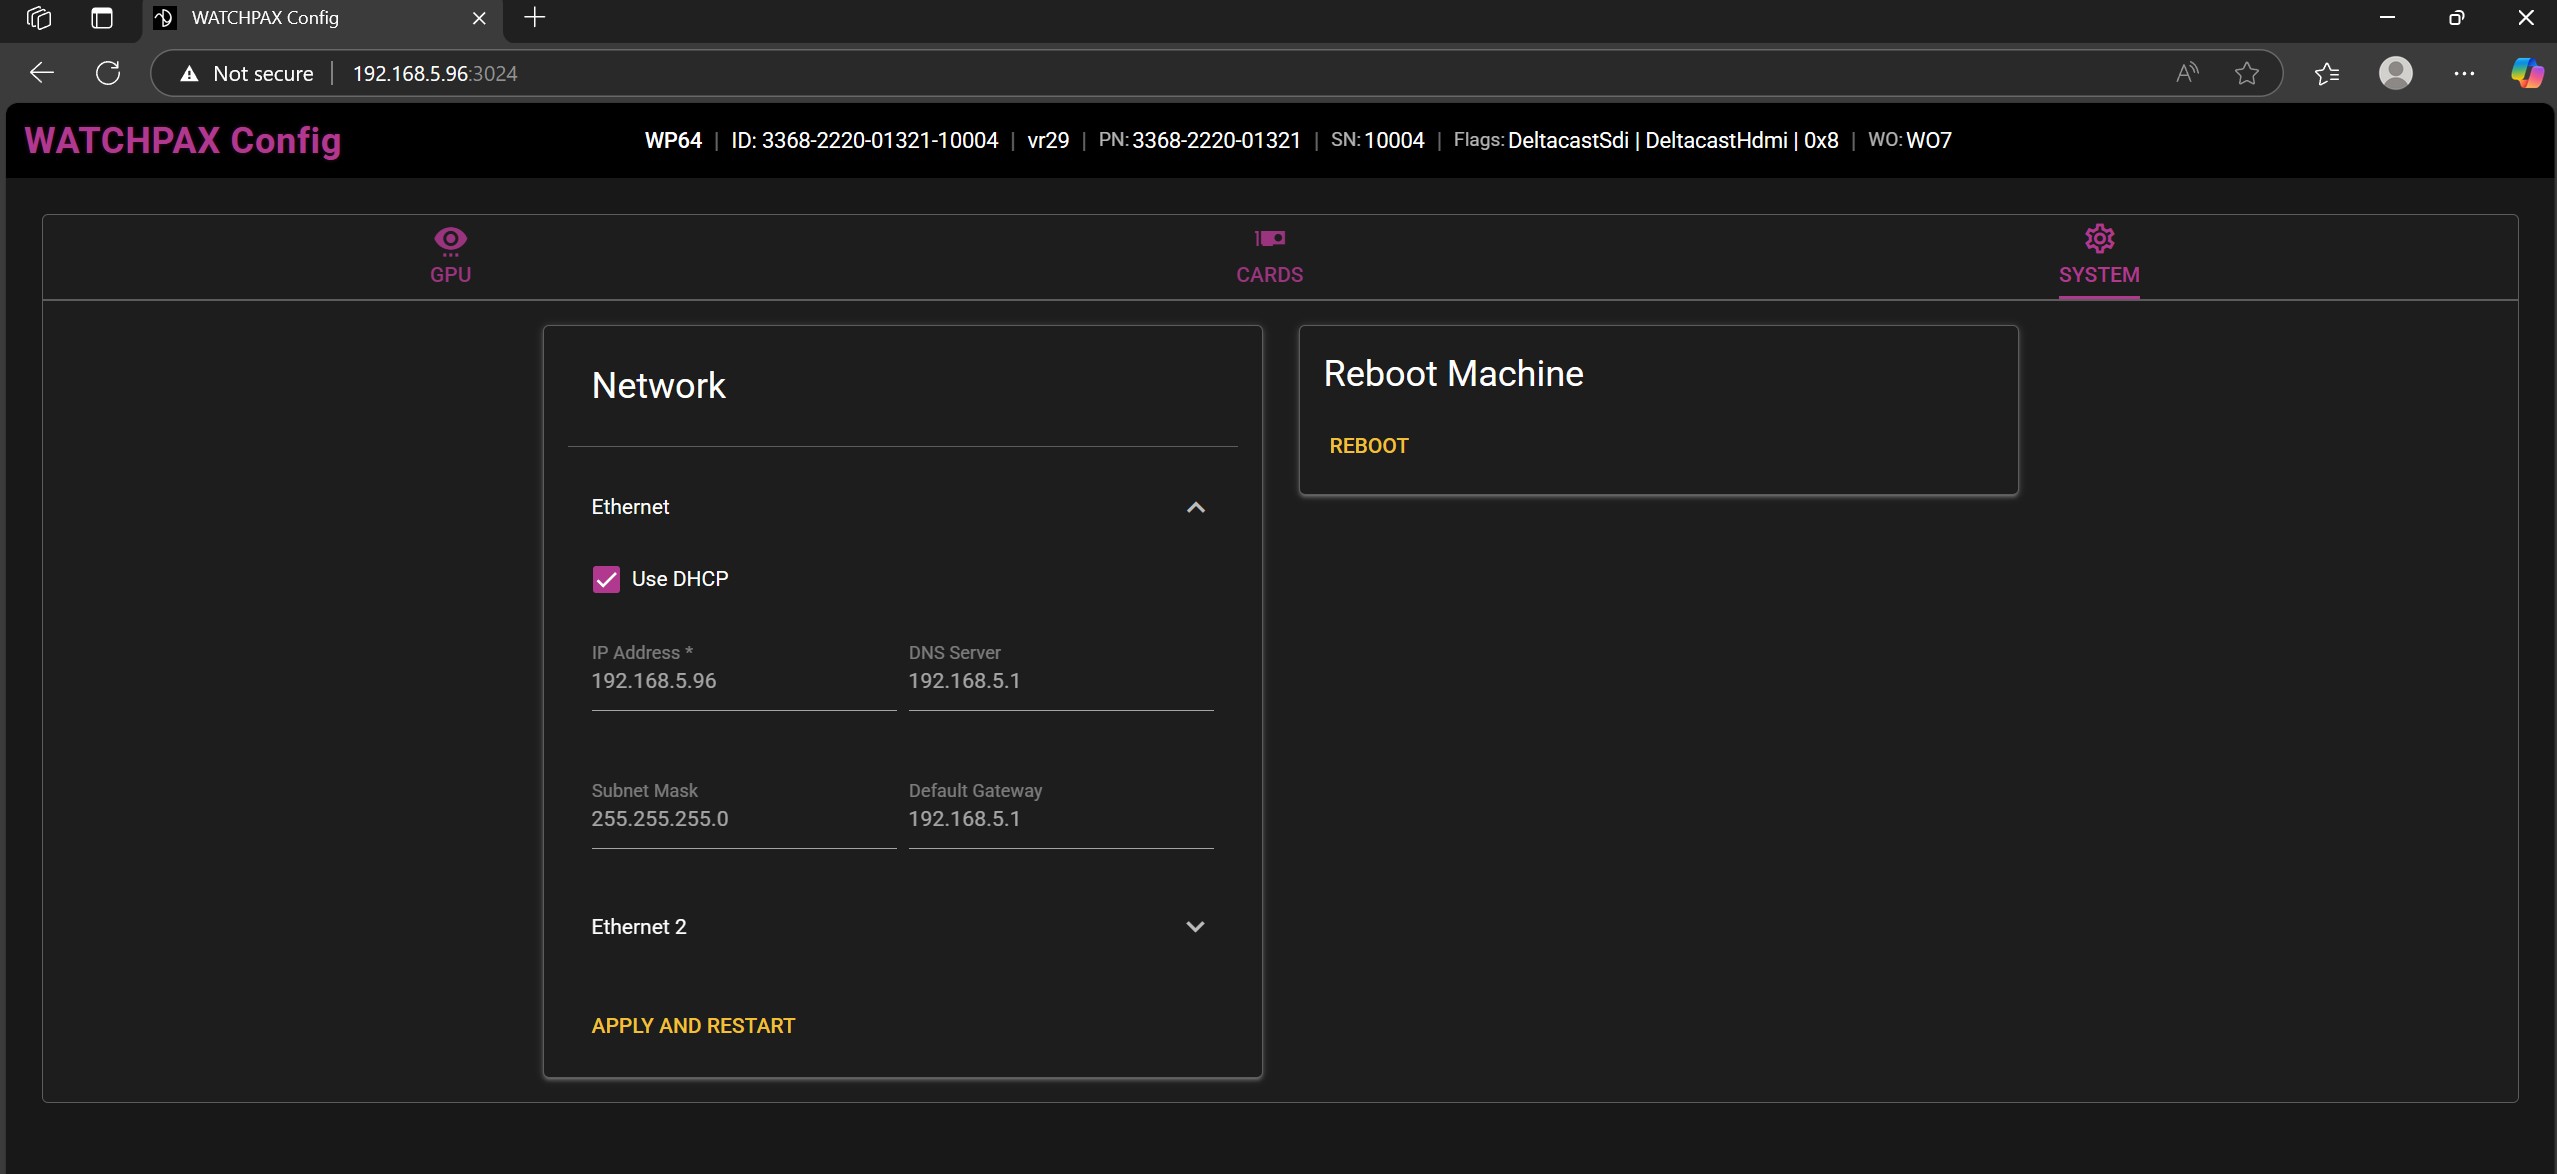This screenshot has width=2557, height=1174.
Task: Open browser settings and more menu
Action: pos(2465,72)
